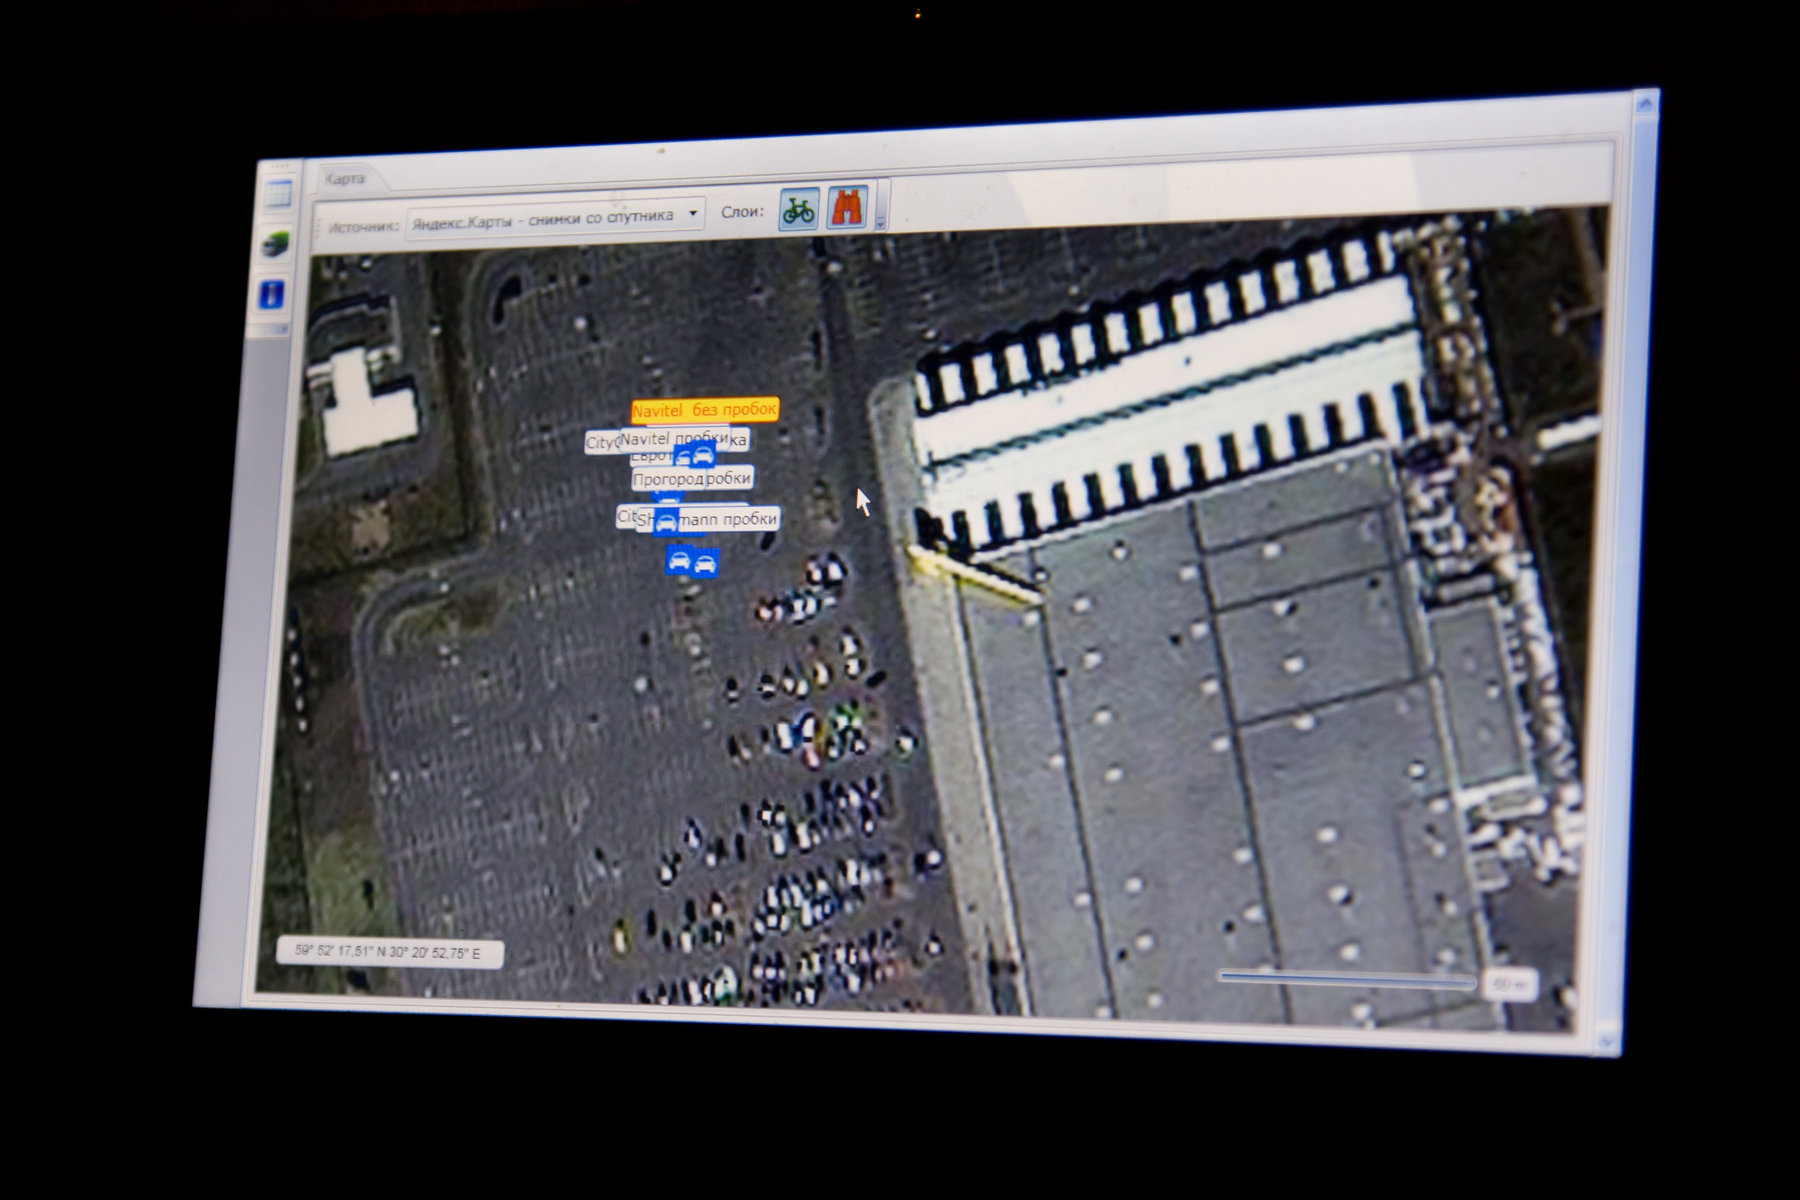Click bottom-right car marker of the lowest pair

pyautogui.click(x=705, y=564)
